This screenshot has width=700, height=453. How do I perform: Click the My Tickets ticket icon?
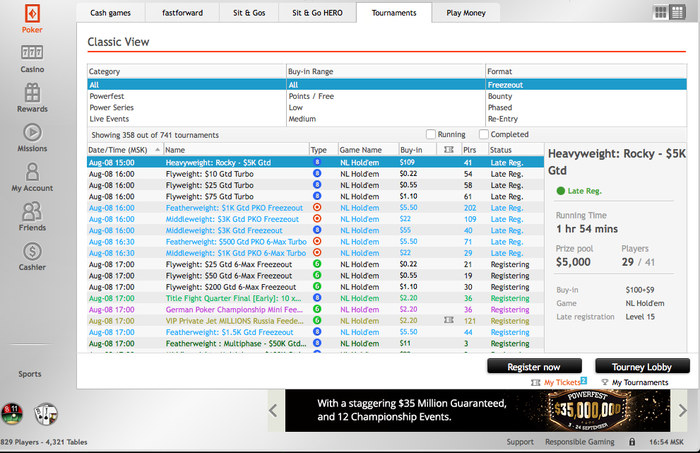point(535,382)
